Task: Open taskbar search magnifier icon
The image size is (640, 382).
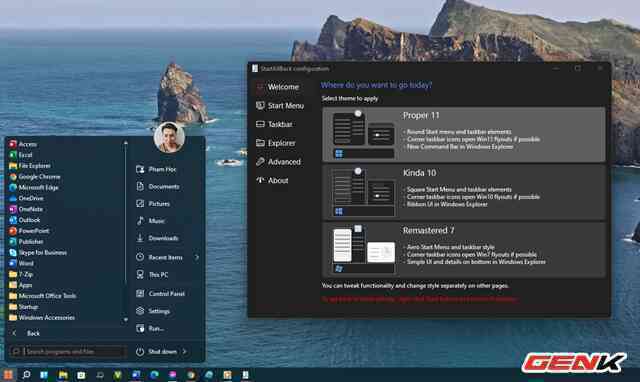Action: [x=26, y=375]
